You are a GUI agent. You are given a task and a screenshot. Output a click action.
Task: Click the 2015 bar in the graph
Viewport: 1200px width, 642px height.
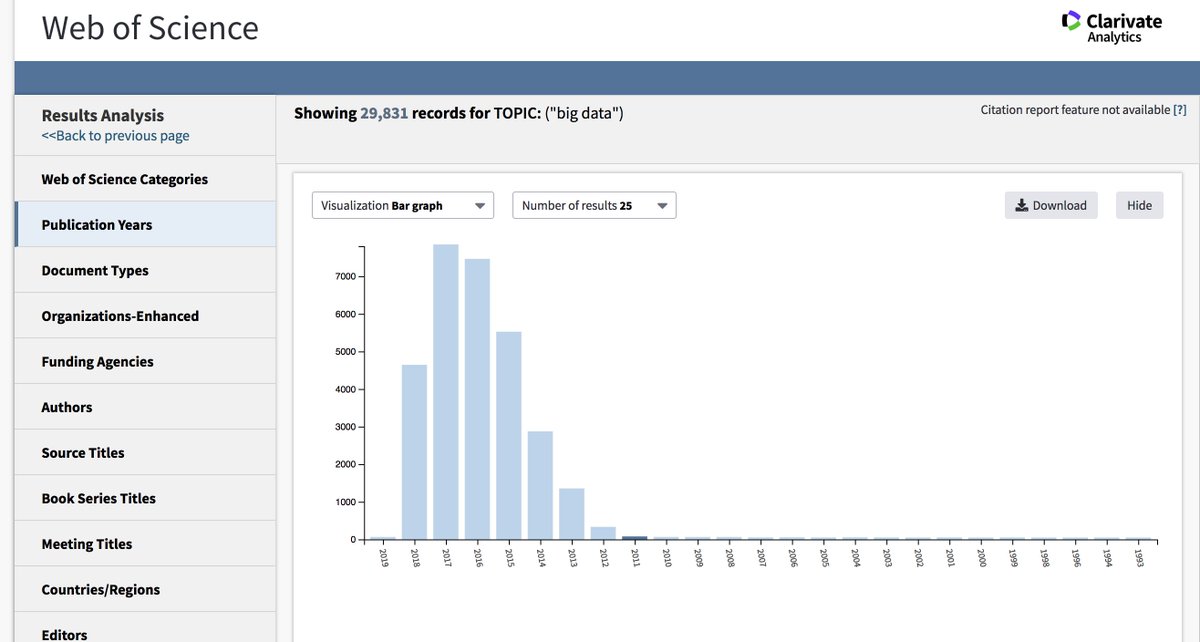pyautogui.click(x=509, y=436)
